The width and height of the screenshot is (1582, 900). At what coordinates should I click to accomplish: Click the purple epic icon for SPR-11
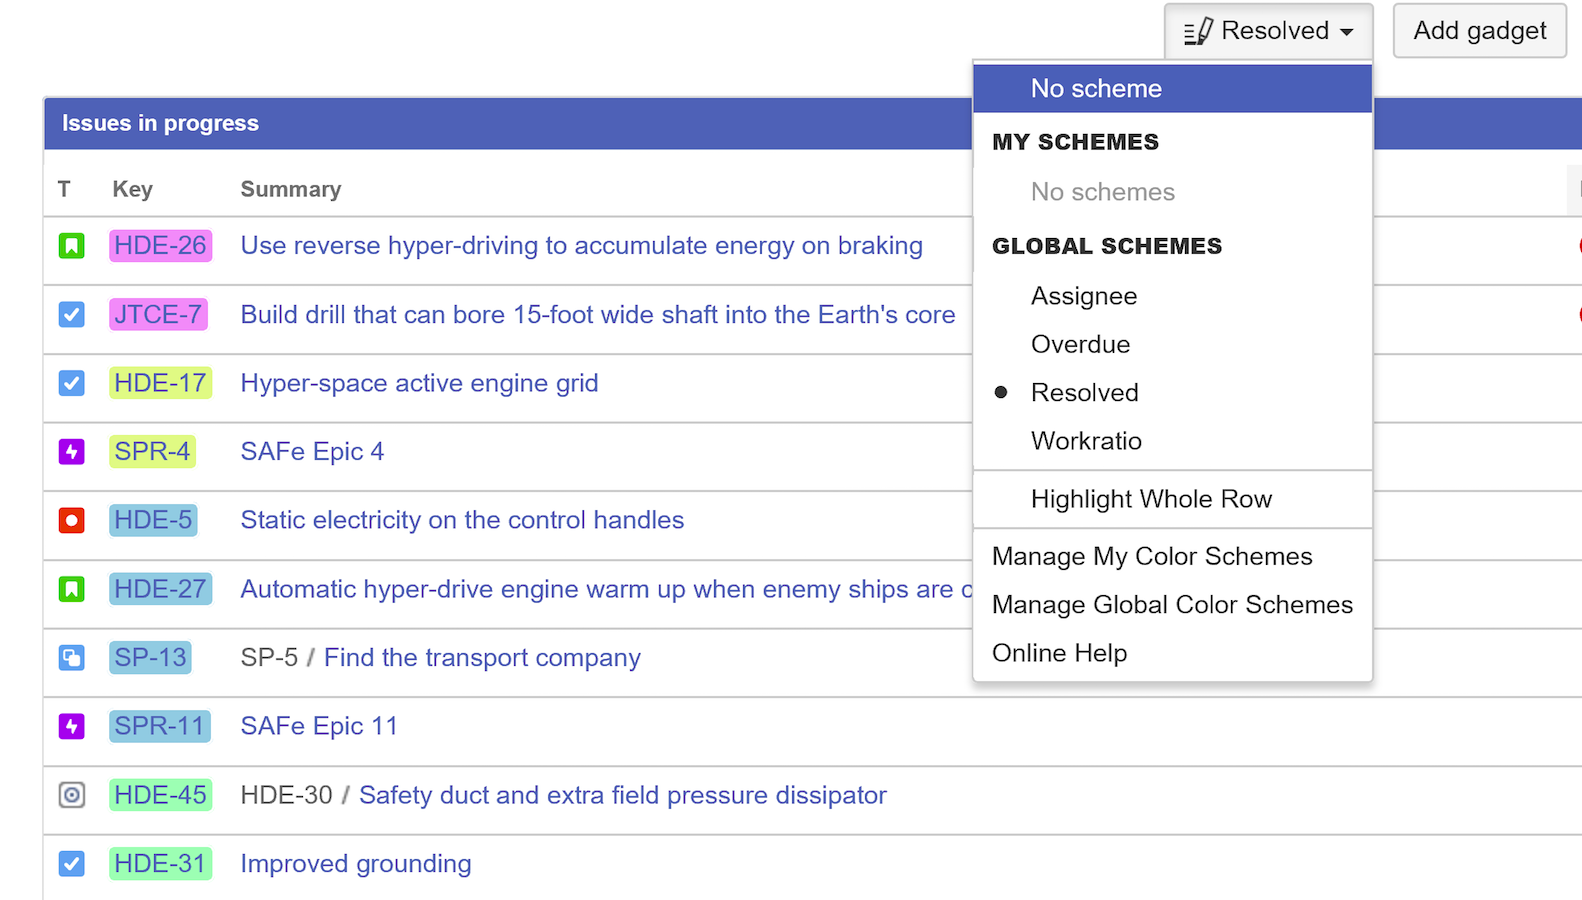(71, 727)
